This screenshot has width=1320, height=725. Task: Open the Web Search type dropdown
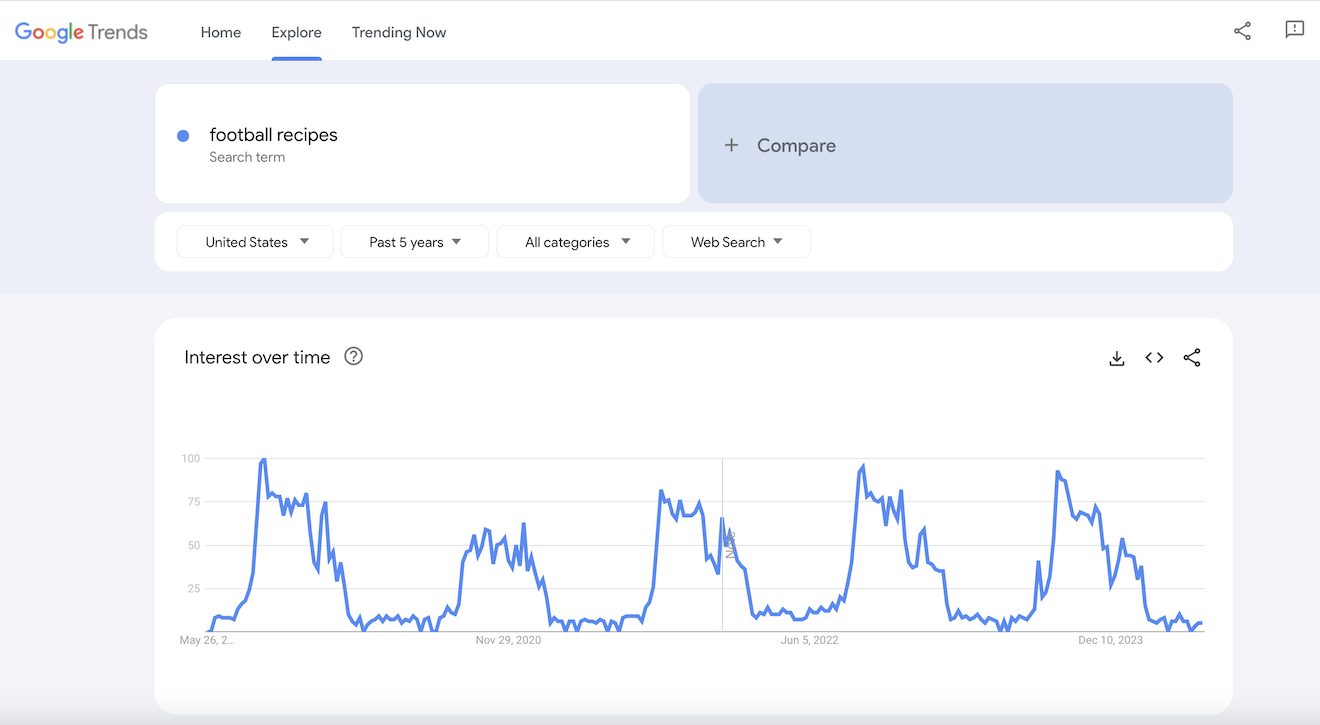click(736, 242)
